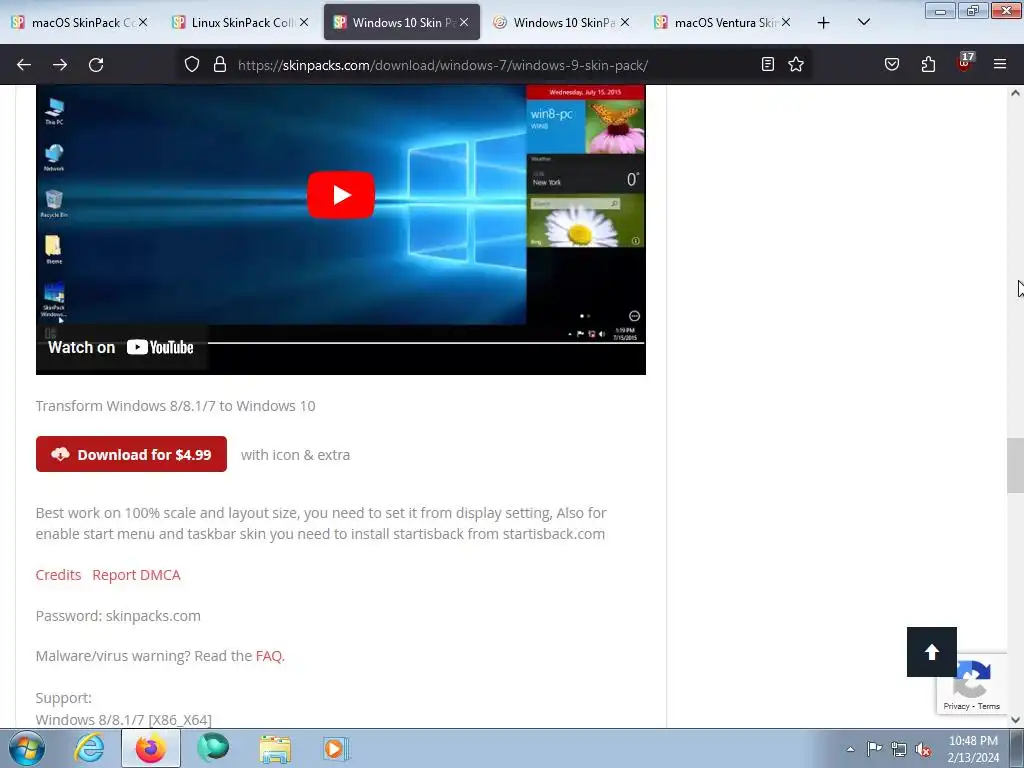Open uBlock extension icon showing 17
The height and width of the screenshot is (768, 1024).
click(965, 63)
